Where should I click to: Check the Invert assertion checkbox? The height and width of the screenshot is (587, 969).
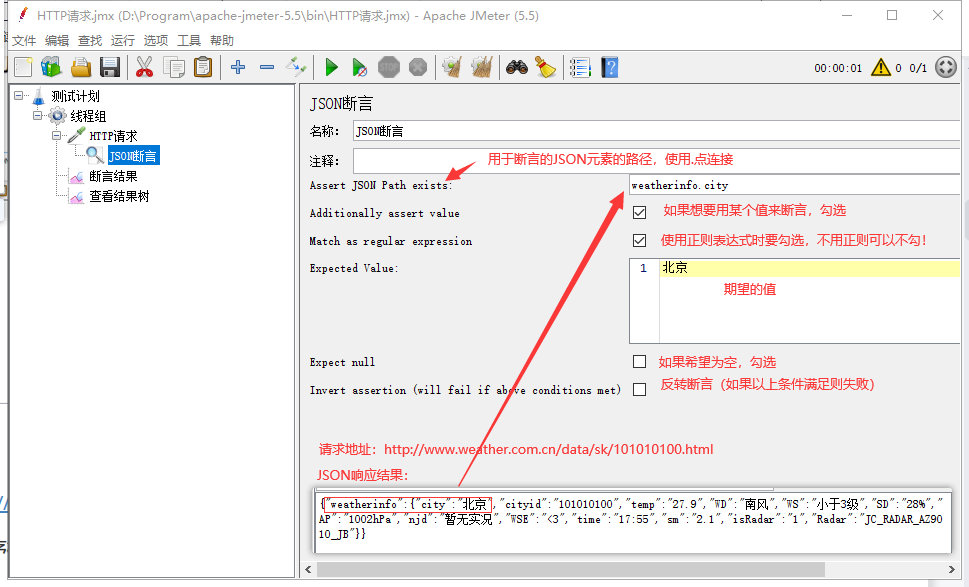tap(640, 389)
